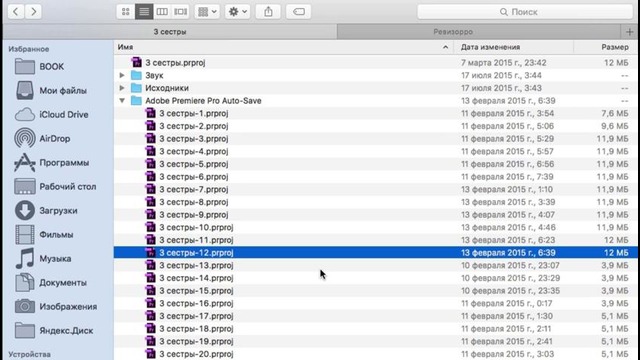
Task: Switch to column view mode
Action: coord(162,11)
